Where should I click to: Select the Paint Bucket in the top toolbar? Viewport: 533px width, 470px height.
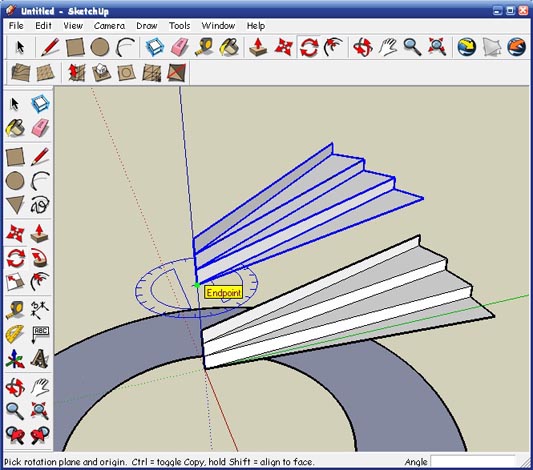[229, 47]
